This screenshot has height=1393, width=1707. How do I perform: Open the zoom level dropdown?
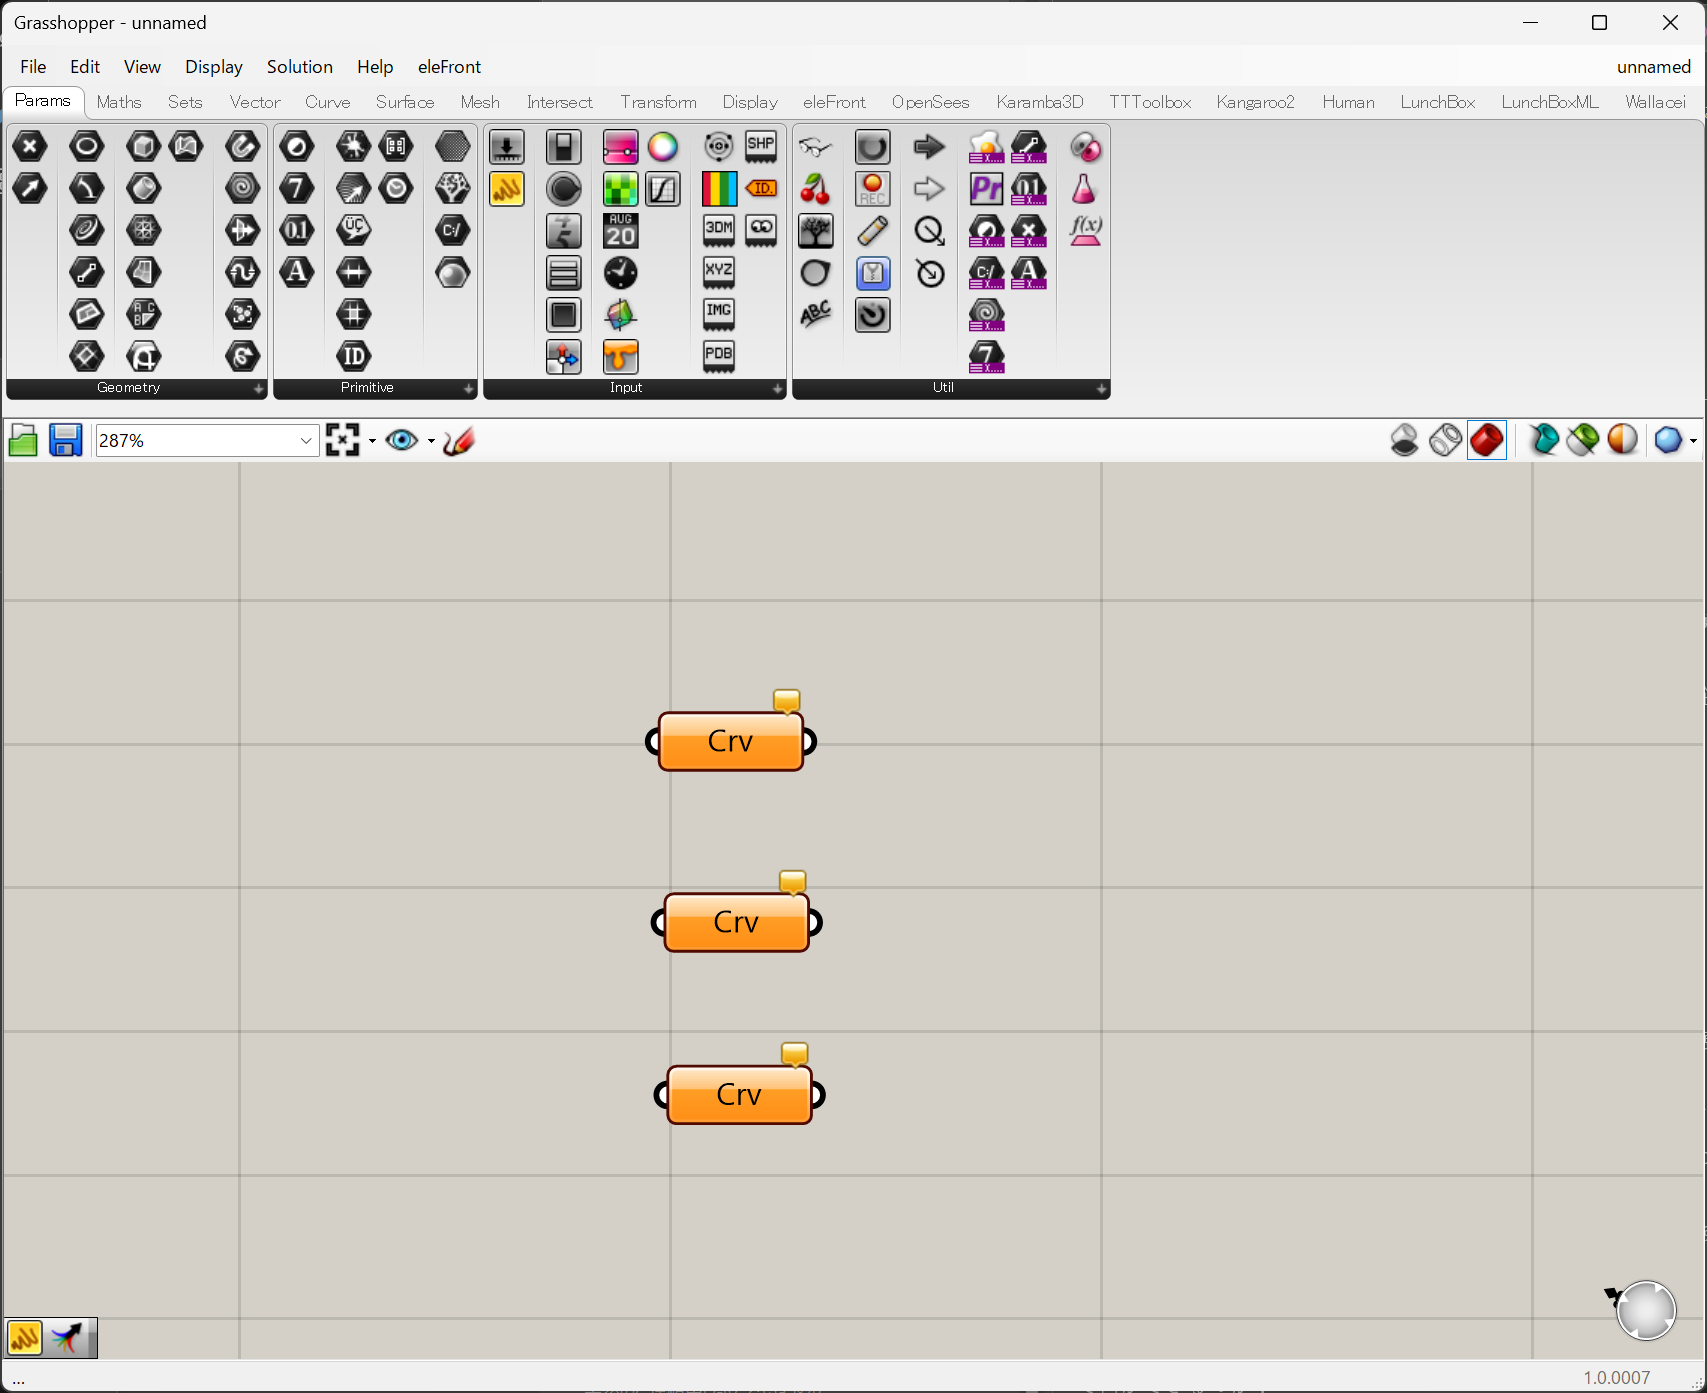pos(306,441)
